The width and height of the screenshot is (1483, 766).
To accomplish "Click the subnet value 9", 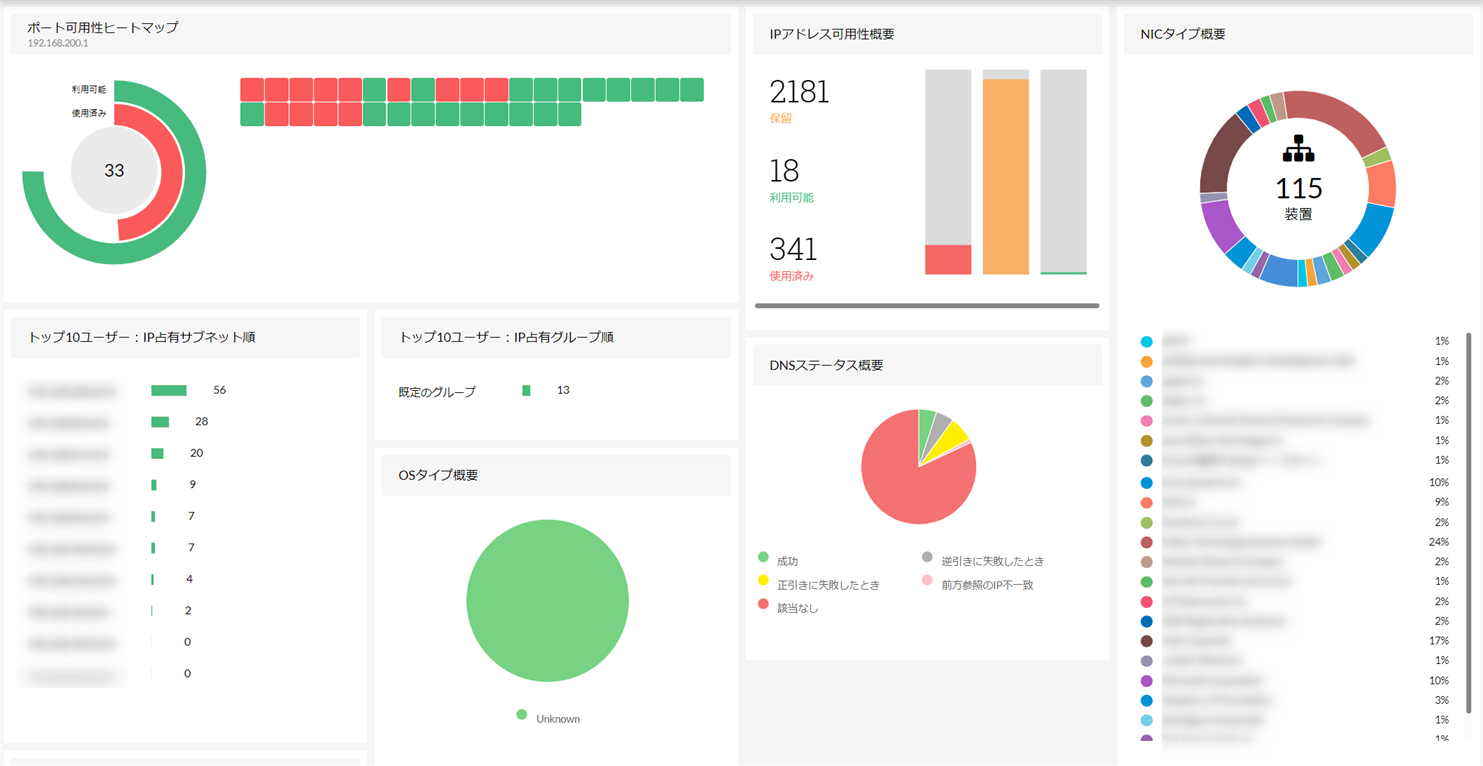I will tap(192, 484).
